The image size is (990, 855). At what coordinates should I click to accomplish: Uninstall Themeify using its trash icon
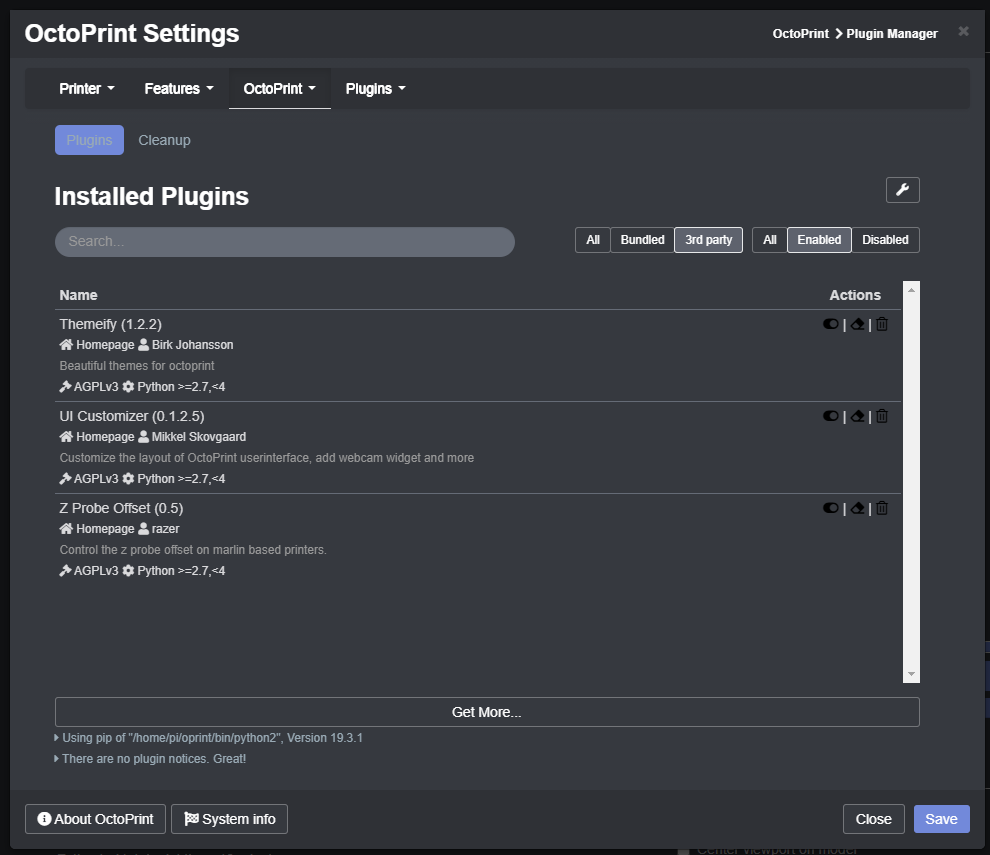click(881, 323)
